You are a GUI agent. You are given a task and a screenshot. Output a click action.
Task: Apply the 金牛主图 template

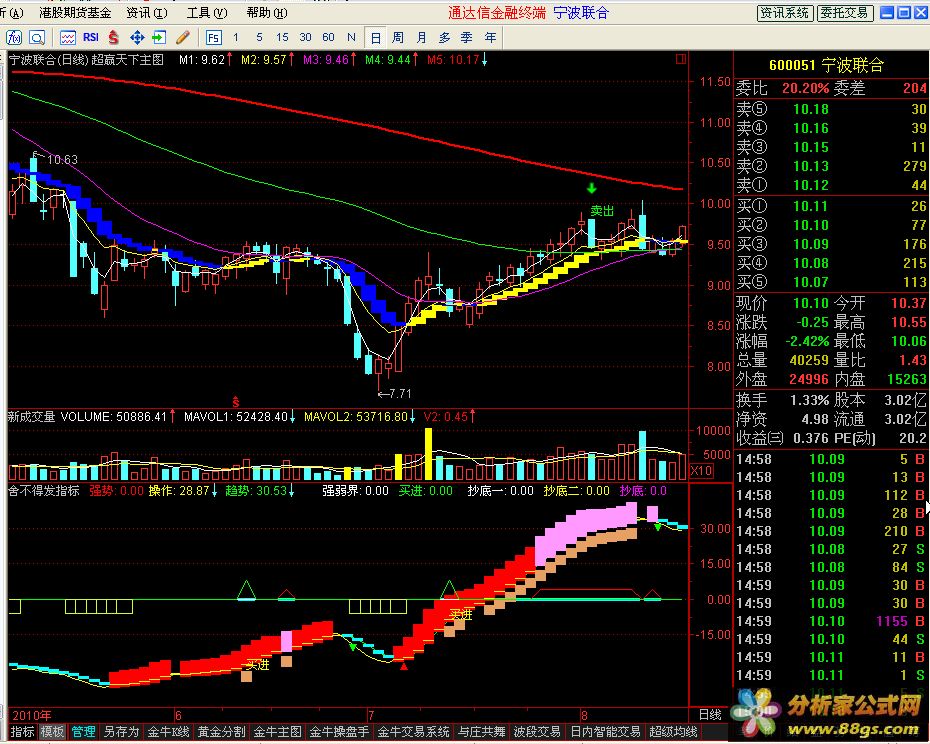click(x=278, y=732)
